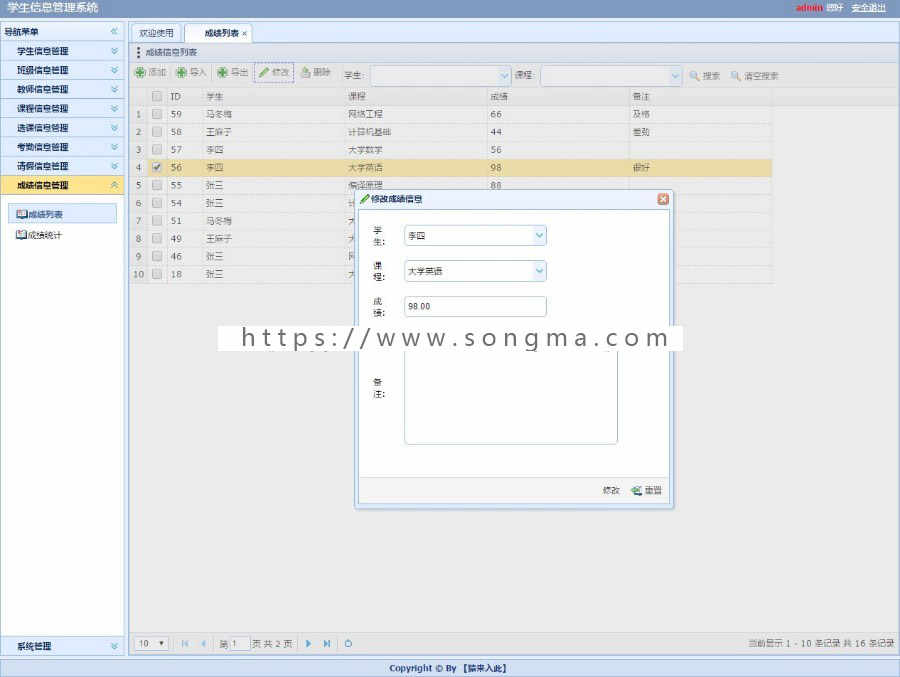Click the ID column header
The image size is (900, 677).
coord(183,96)
